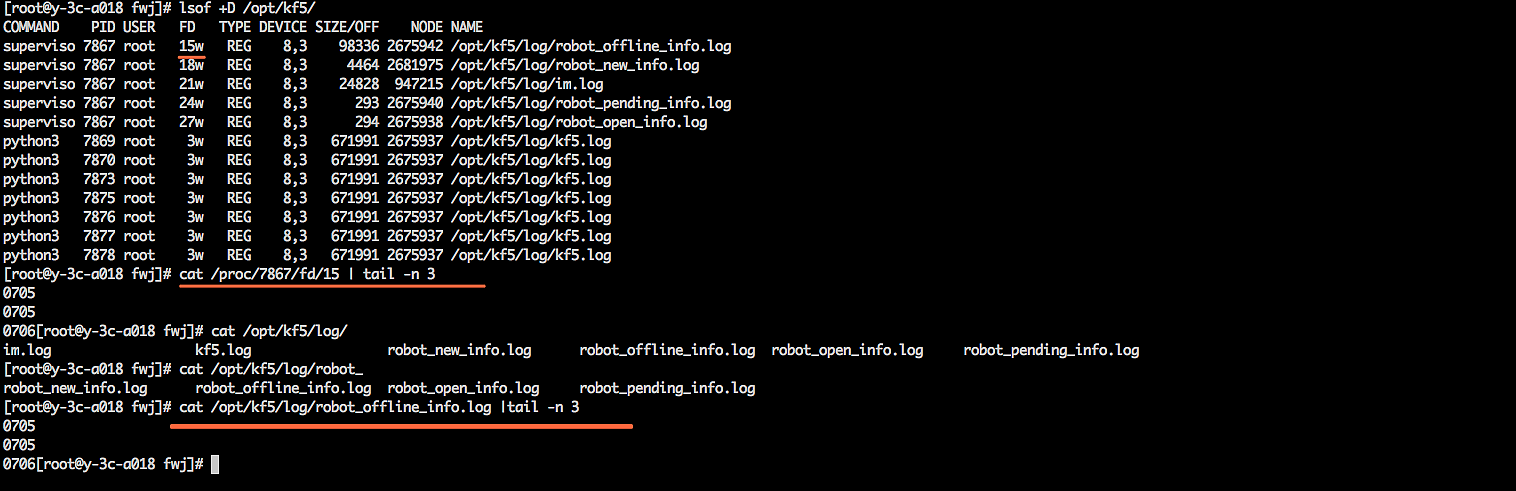Viewport: 1516px width, 491px height.
Task: Click the /opt/kf5/log/im.log path in lsof output
Action: (x=527, y=84)
